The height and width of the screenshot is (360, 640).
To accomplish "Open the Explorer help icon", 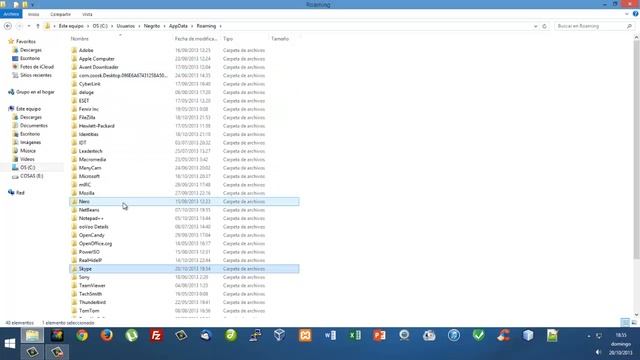I will click(635, 14).
